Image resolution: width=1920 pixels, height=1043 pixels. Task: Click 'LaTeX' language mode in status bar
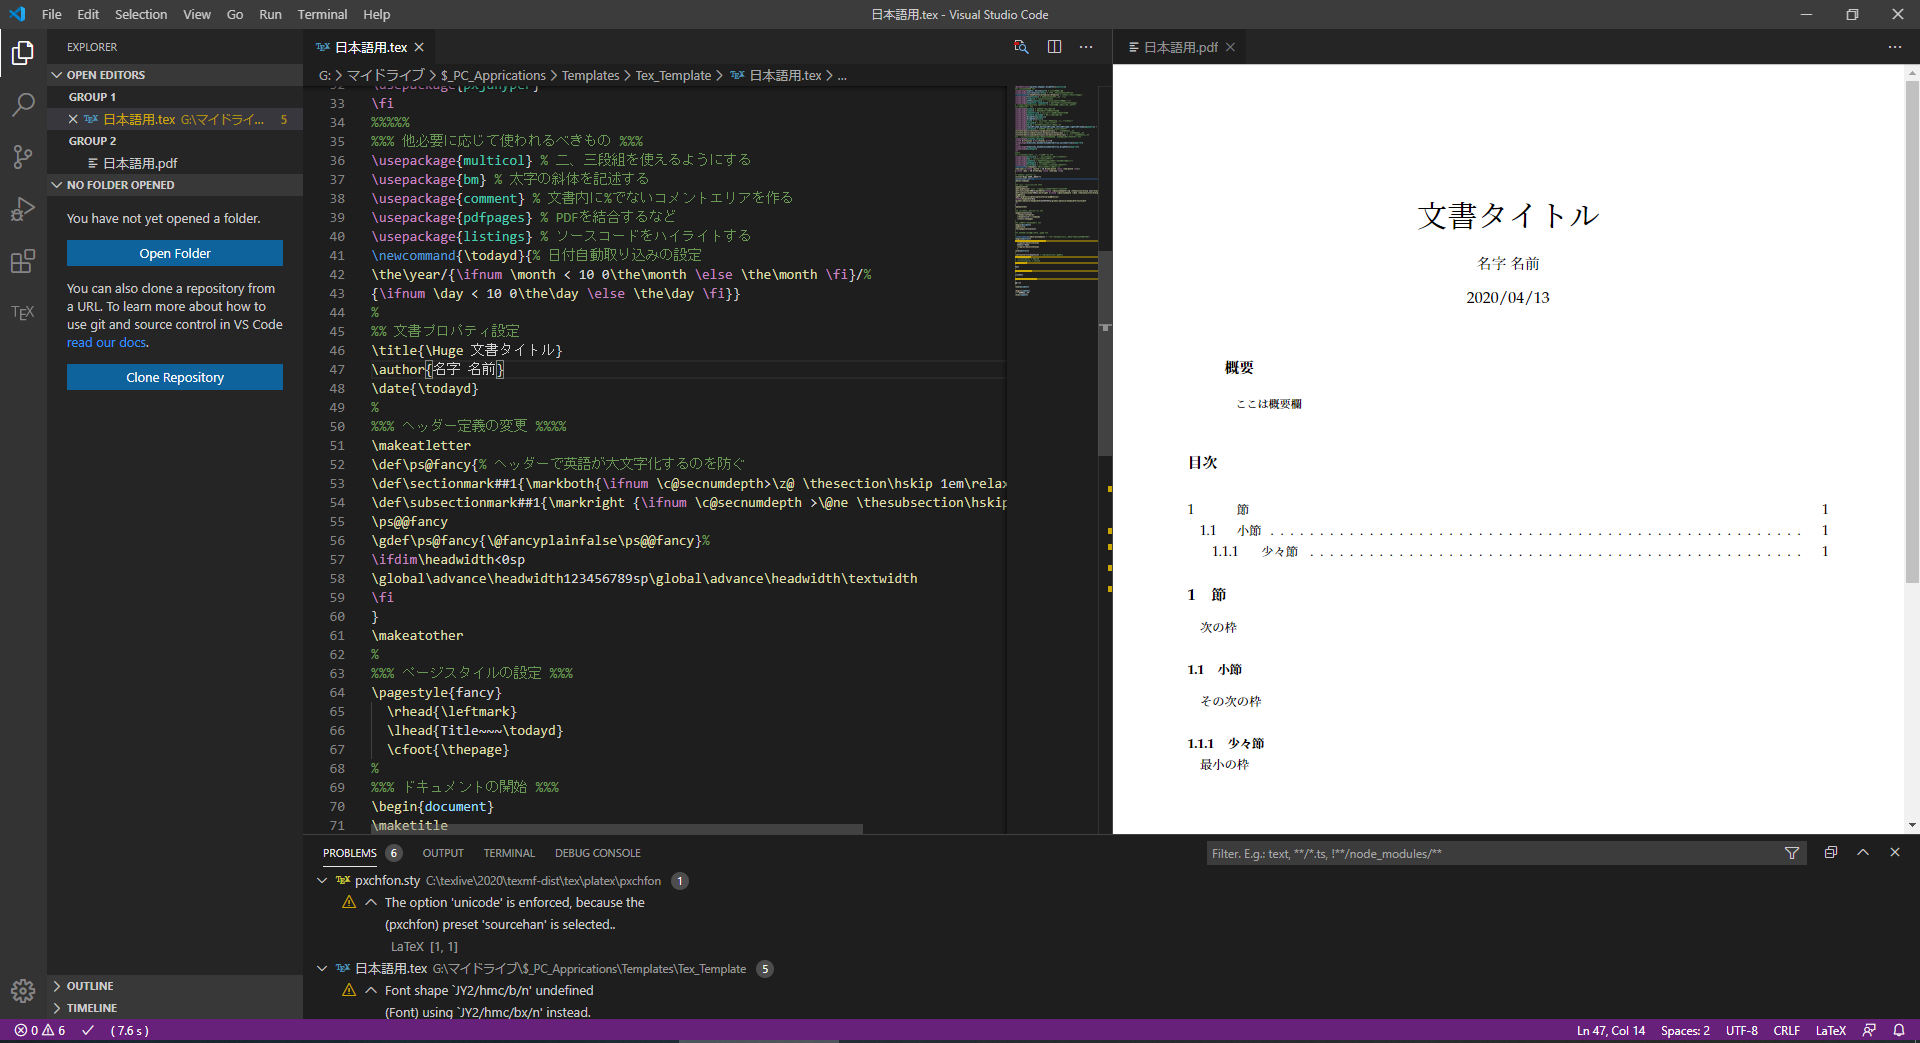(x=1830, y=1030)
